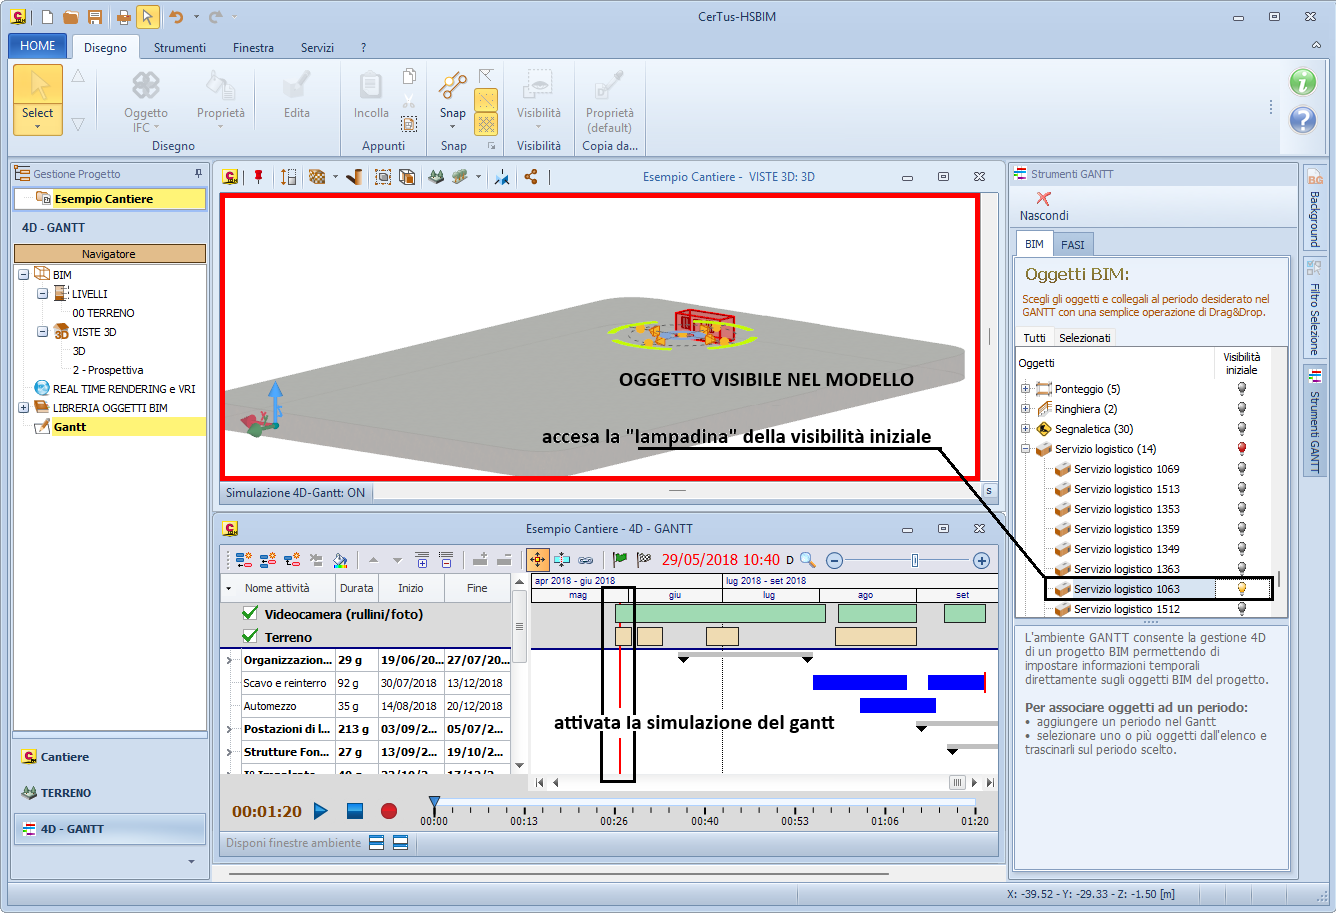Click the green info icon in ribbon
Viewport: 1336px width, 913px height.
[x=1302, y=82]
